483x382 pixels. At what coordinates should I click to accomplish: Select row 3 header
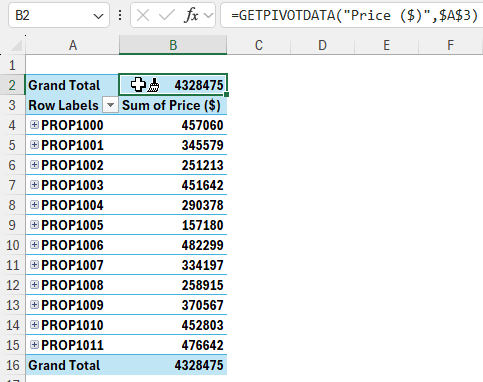click(12, 105)
